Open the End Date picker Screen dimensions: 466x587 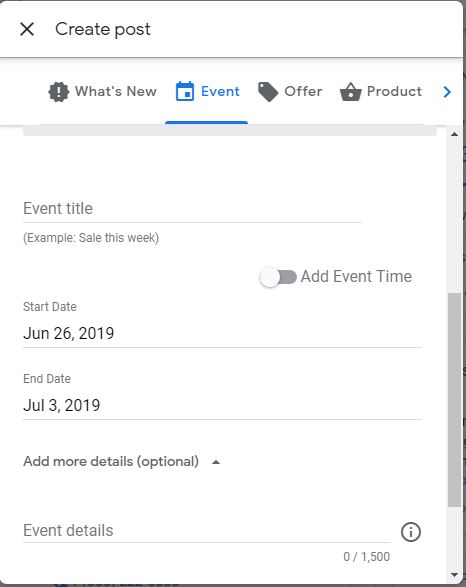(x=223, y=405)
